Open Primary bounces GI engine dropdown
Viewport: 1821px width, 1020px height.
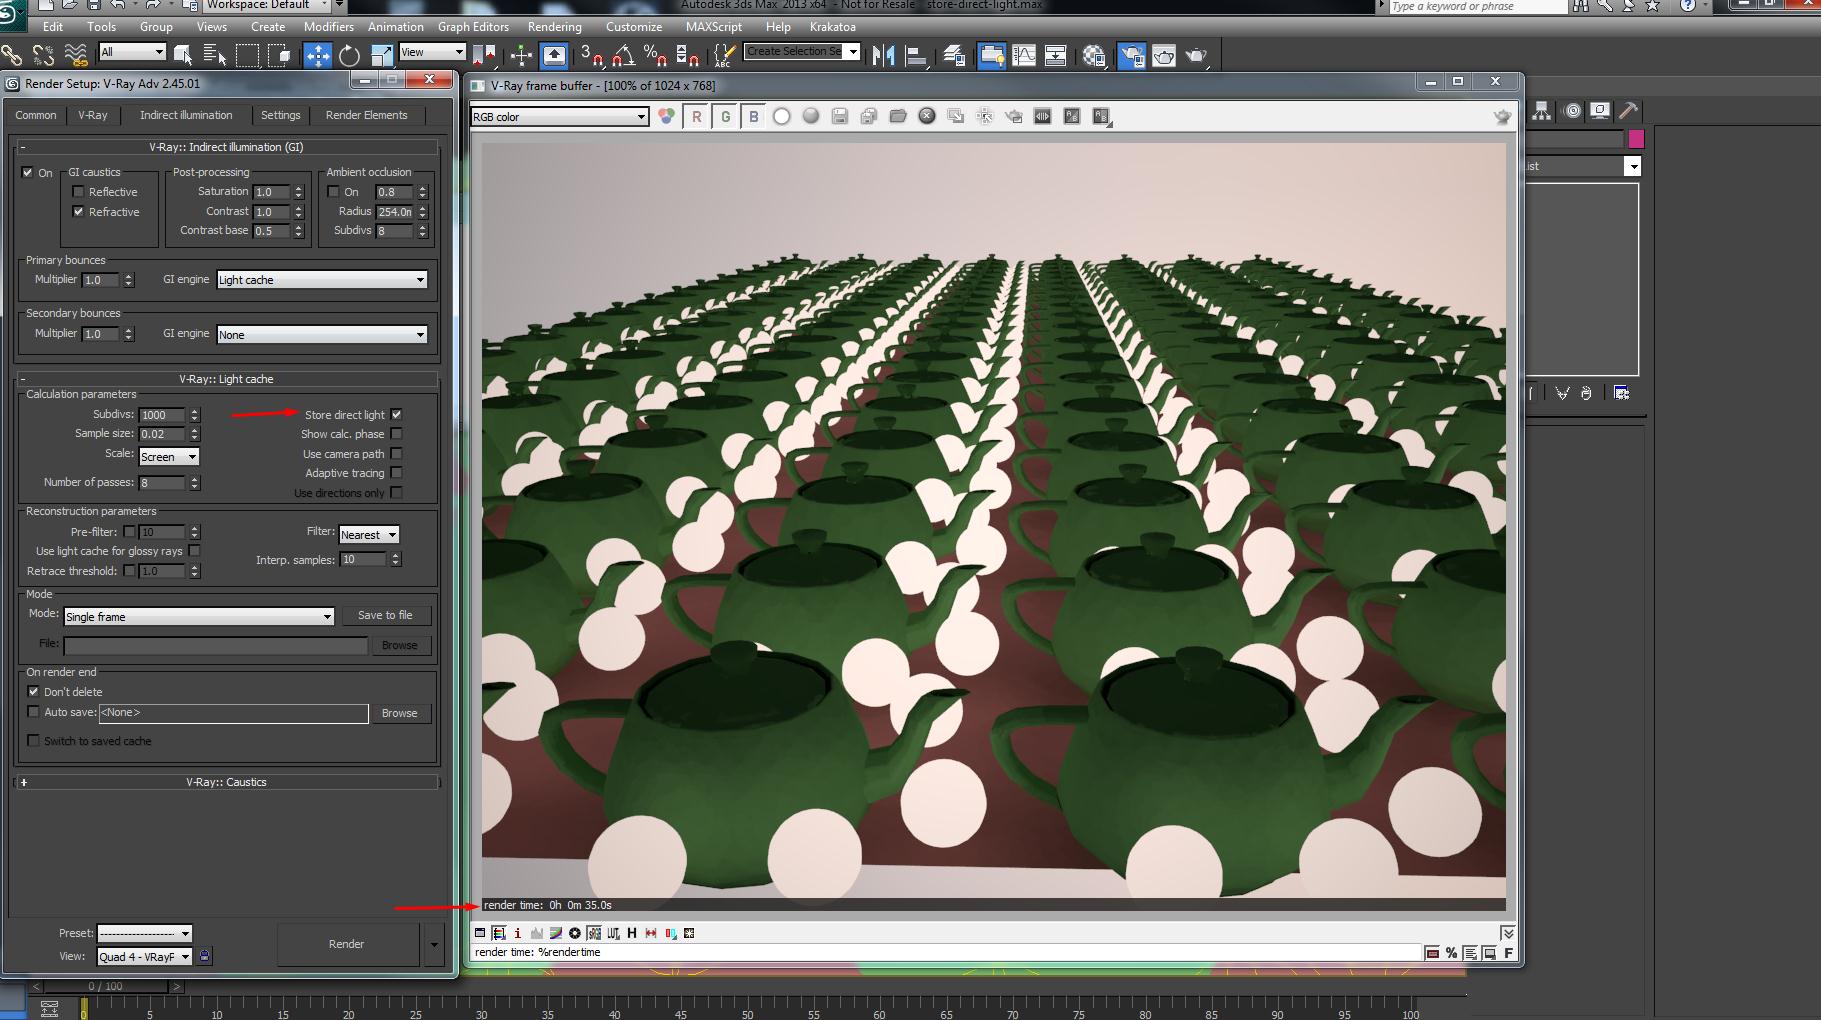[322, 280]
